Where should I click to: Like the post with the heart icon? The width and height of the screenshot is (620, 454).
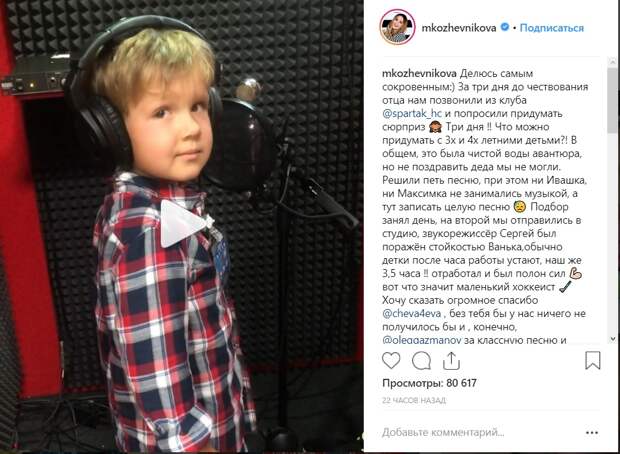pos(391,361)
